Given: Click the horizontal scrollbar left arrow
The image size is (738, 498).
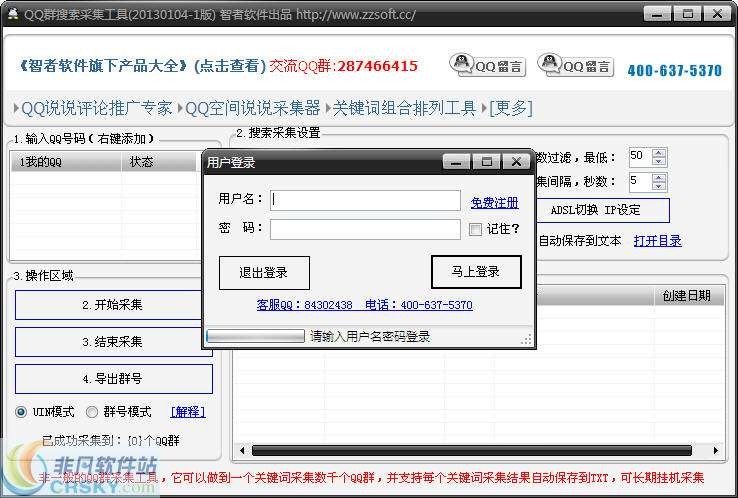Looking at the screenshot, I should click(242, 450).
